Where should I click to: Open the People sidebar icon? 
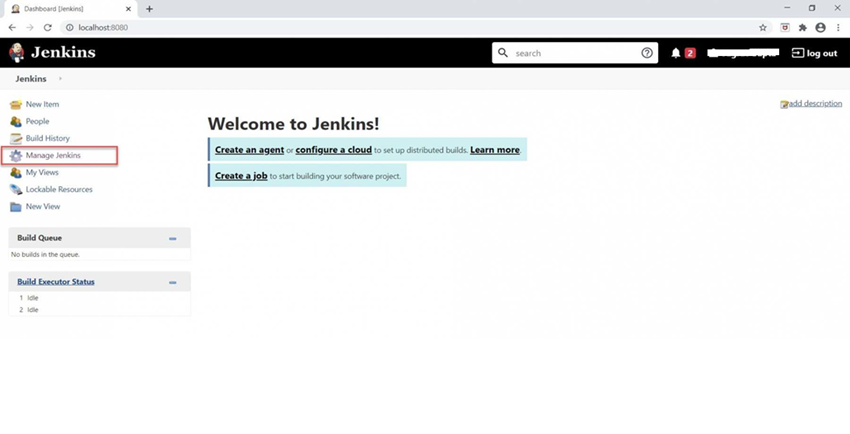[16, 121]
